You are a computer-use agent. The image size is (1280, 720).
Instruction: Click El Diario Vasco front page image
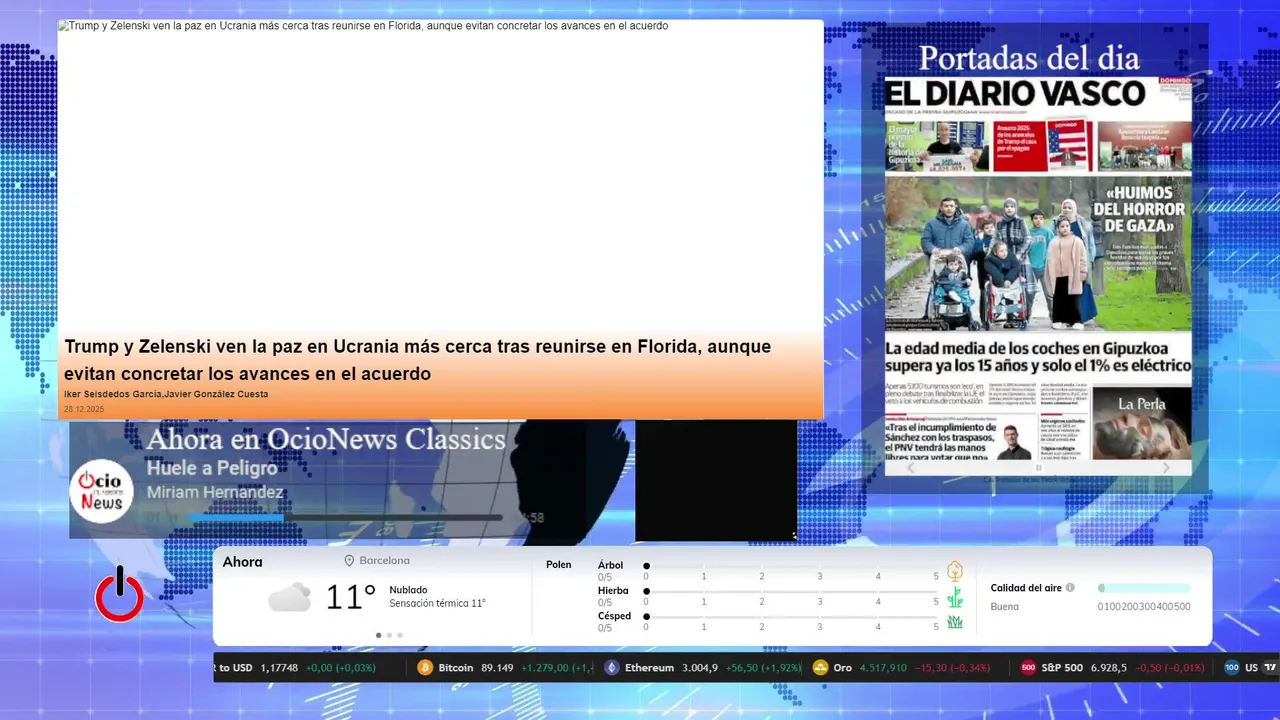click(x=1038, y=268)
